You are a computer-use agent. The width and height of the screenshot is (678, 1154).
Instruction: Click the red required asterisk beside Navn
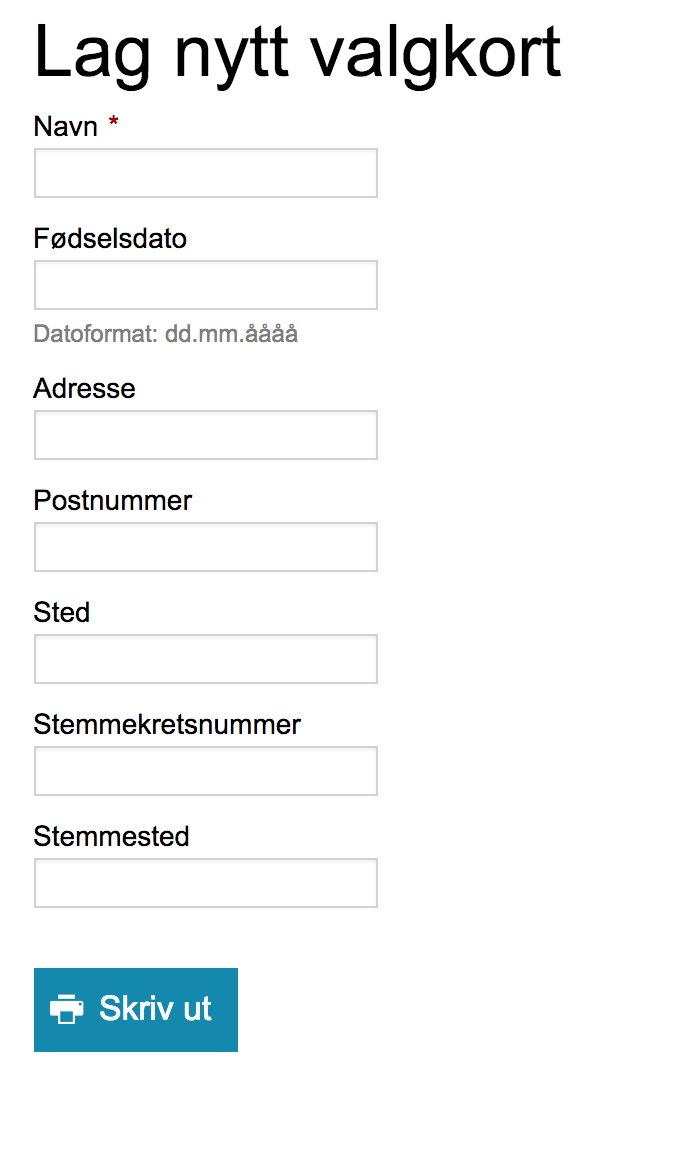113,121
